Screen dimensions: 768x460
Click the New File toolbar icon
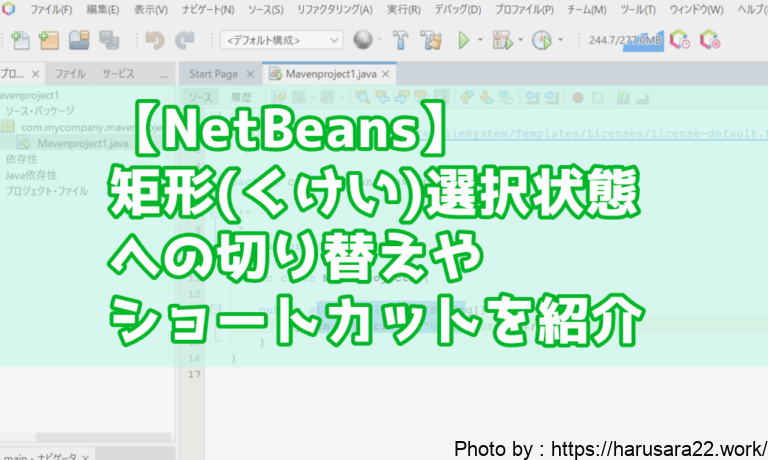pyautogui.click(x=21, y=40)
